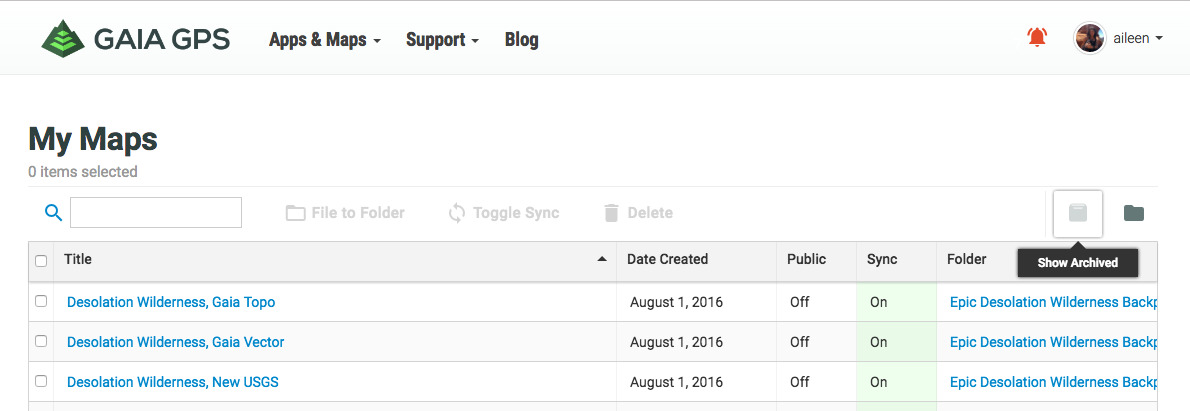
Task: Focus the map search text field
Action: [156, 212]
